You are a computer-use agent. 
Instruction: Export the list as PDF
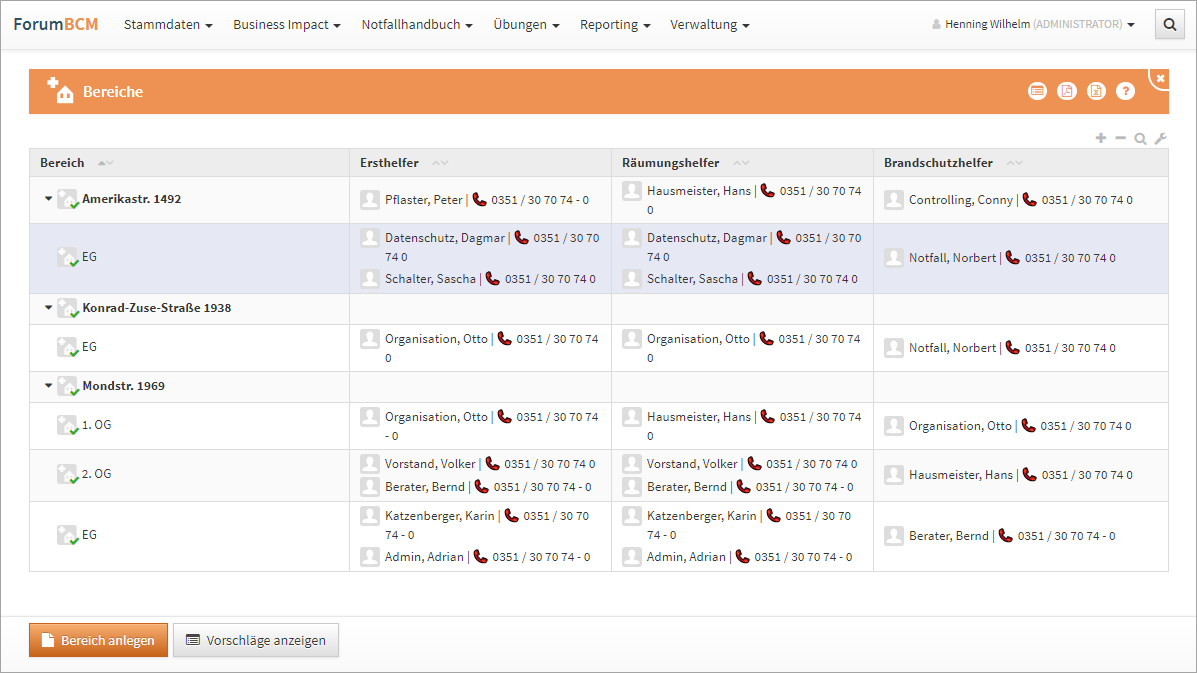click(x=1067, y=91)
